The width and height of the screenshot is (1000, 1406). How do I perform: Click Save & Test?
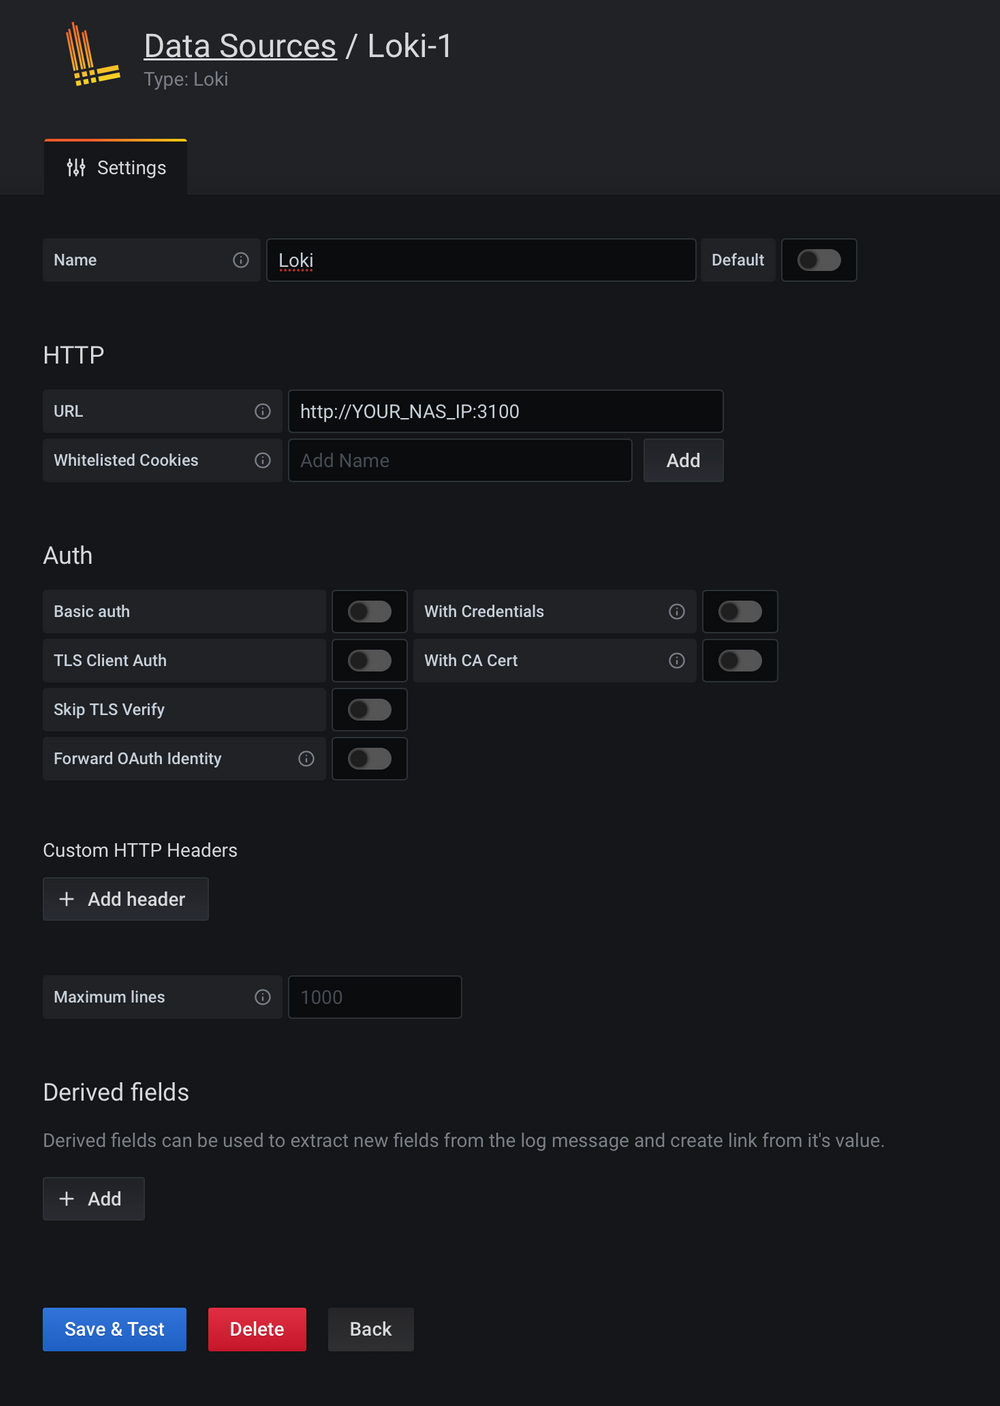click(113, 1329)
